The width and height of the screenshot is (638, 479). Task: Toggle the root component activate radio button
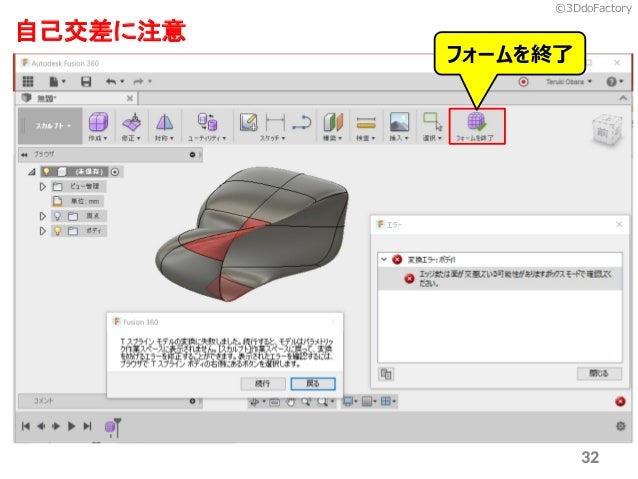tap(115, 172)
